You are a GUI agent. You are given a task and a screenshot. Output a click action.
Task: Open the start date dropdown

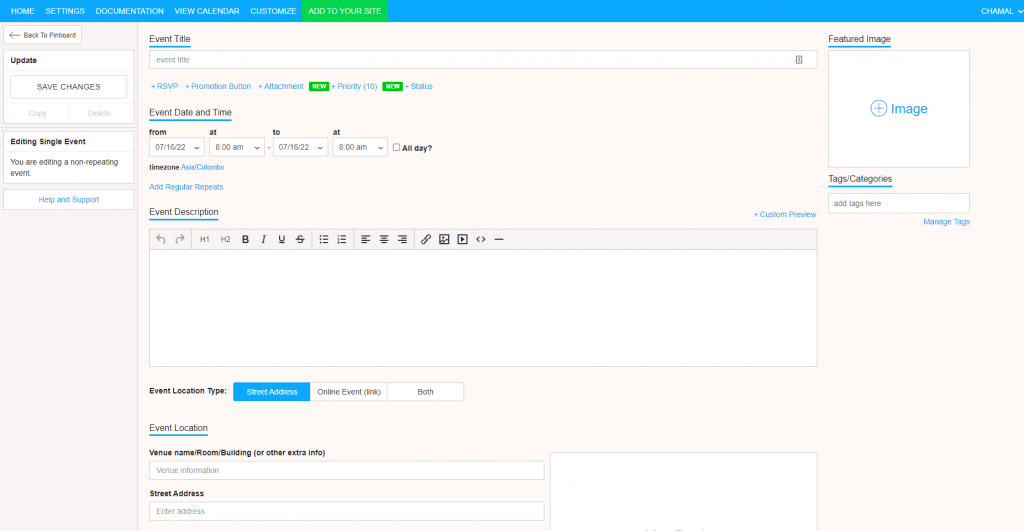(176, 147)
